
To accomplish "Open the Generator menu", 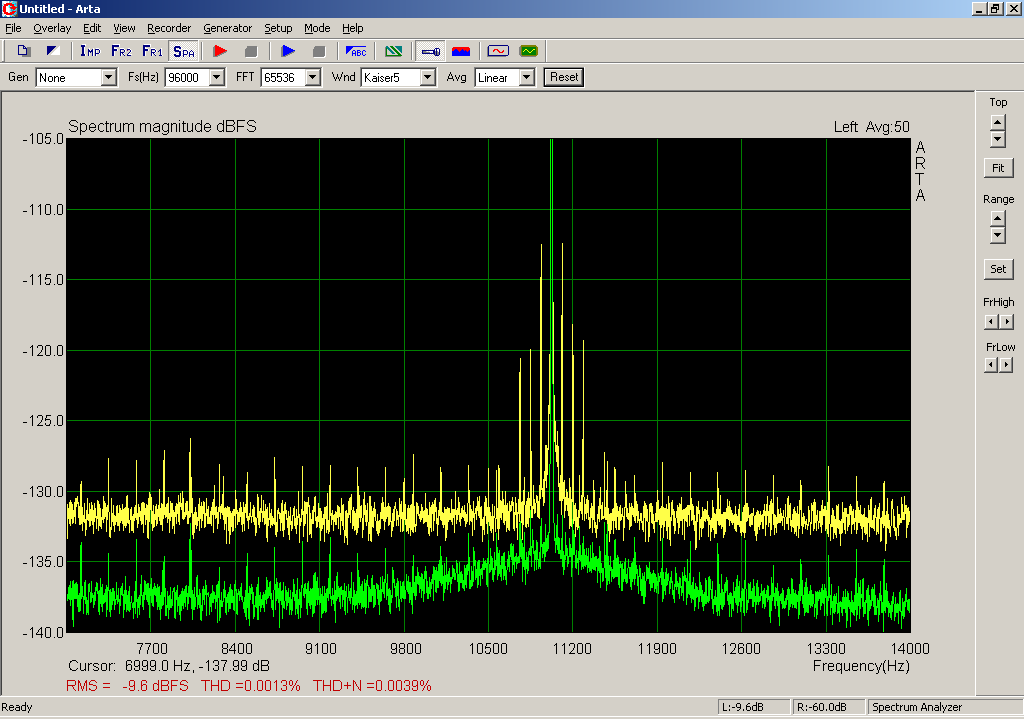I will [227, 28].
